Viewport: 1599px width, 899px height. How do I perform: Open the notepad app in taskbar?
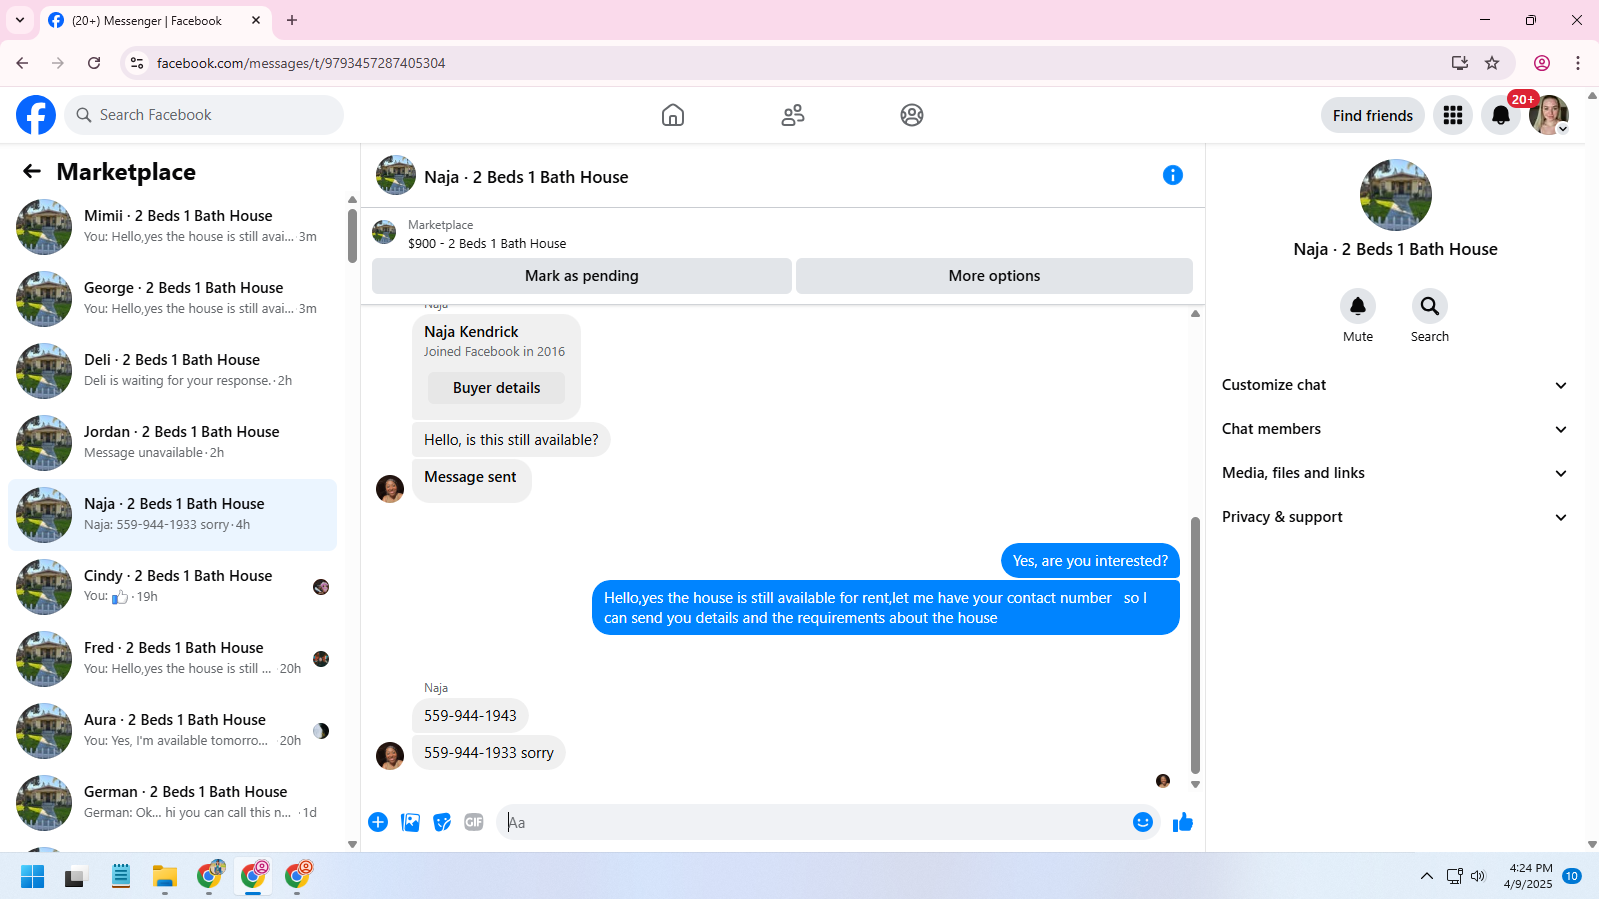(x=121, y=877)
